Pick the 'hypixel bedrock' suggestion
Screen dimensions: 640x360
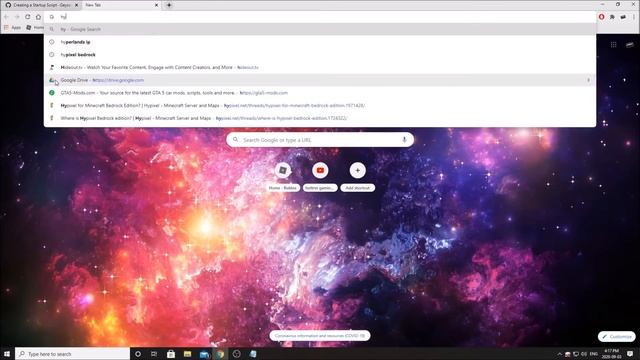click(x=320, y=55)
